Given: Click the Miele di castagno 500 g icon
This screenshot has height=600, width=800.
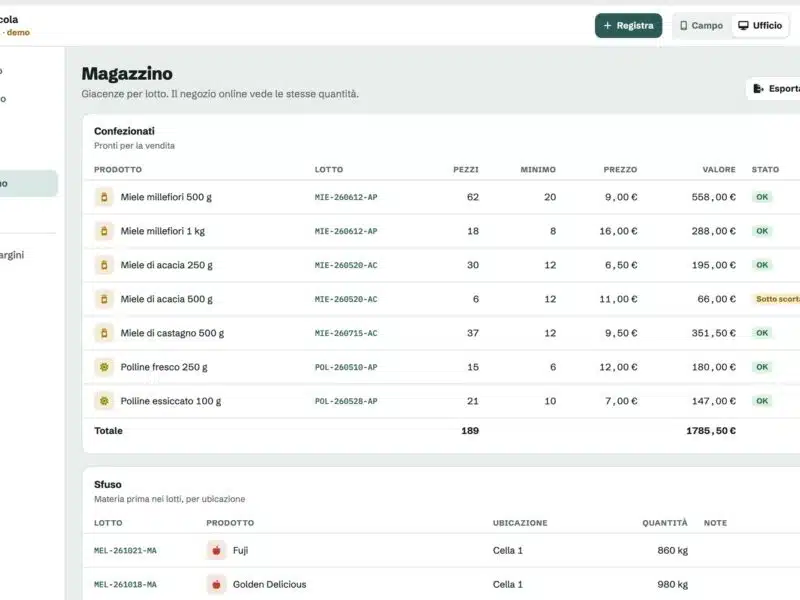Looking at the screenshot, I should click(x=104, y=333).
